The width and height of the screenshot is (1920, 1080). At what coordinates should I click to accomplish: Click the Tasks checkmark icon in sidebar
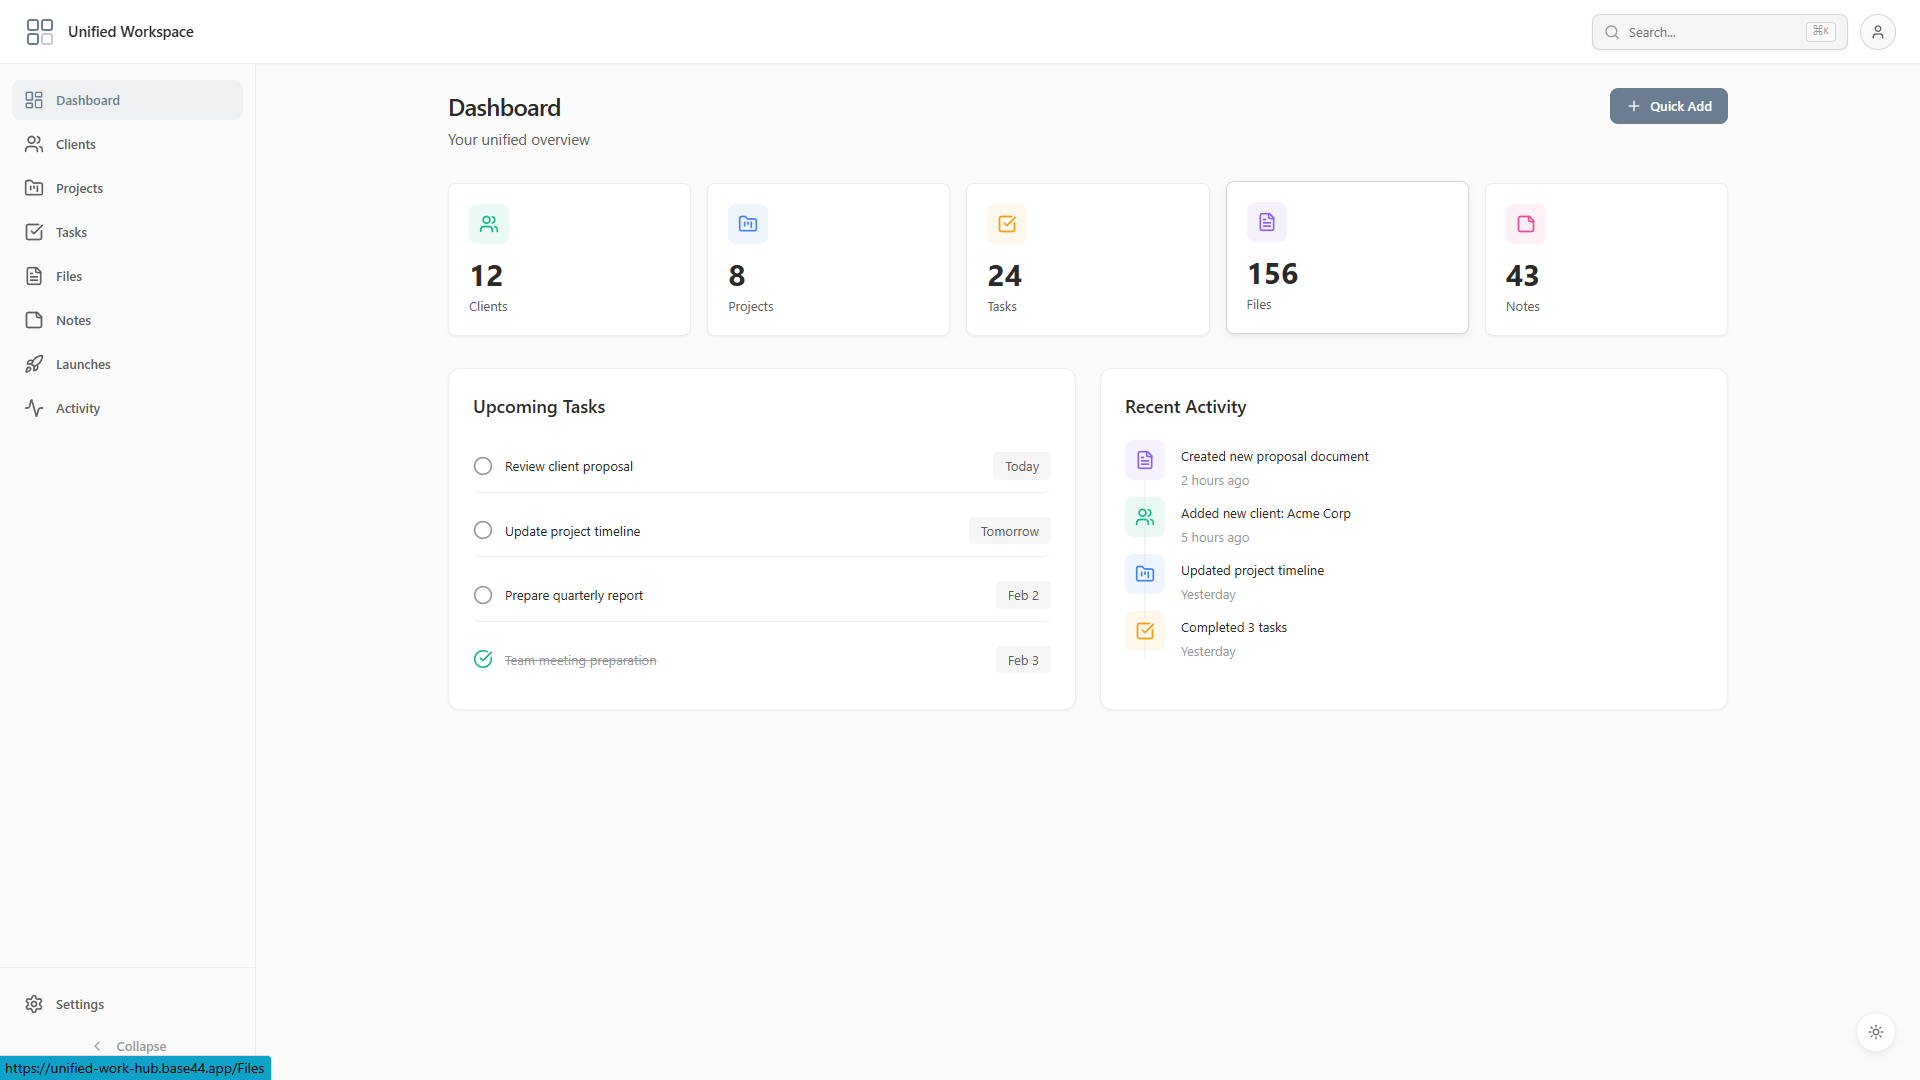click(x=34, y=232)
